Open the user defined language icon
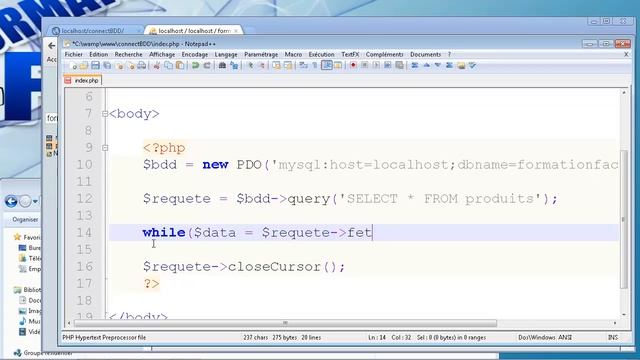The image size is (640, 360). click(338, 65)
